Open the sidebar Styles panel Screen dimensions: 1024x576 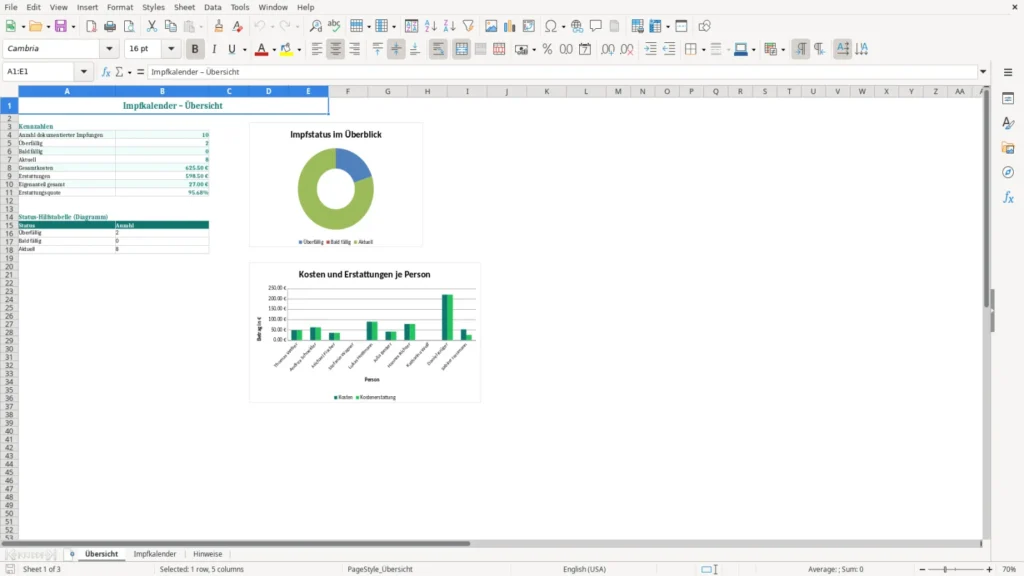coord(1008,123)
